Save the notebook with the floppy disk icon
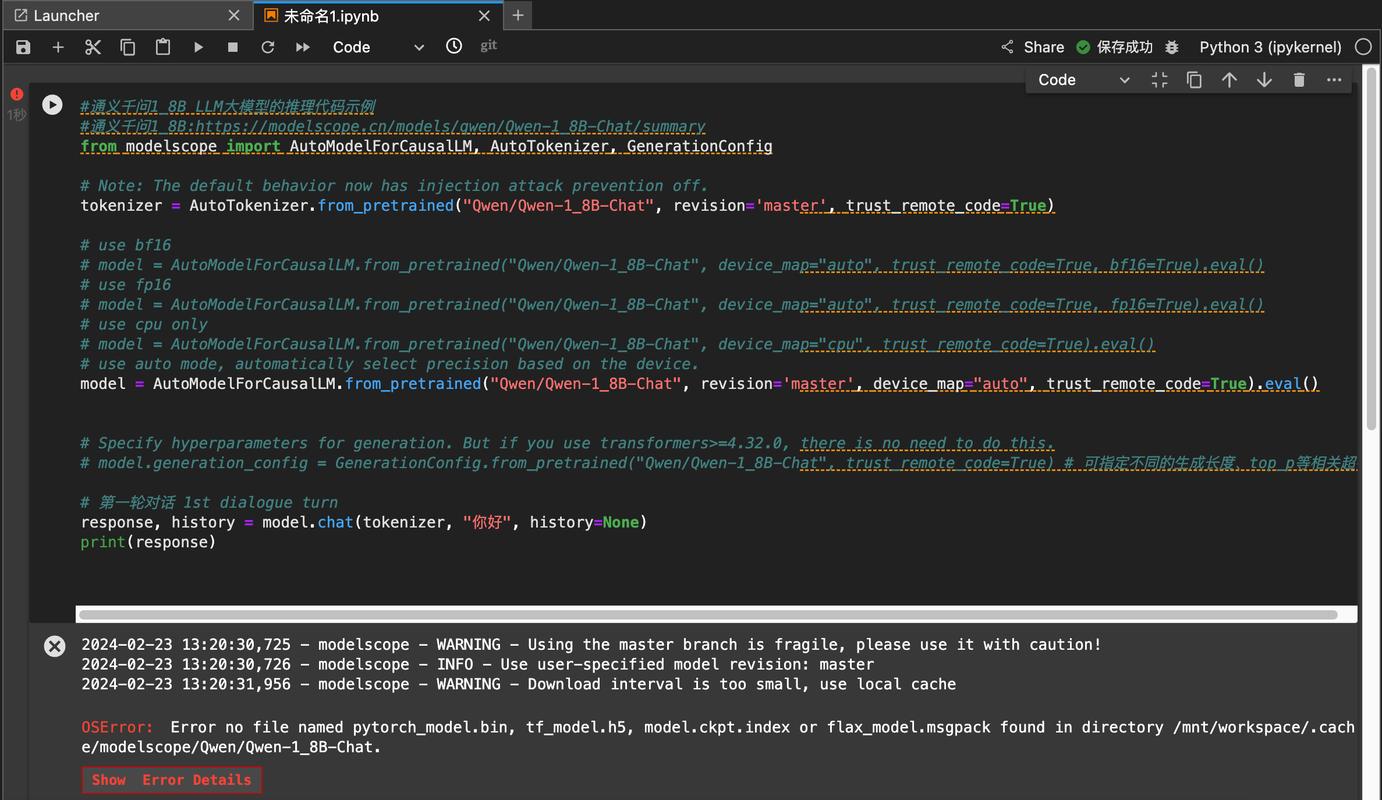Screen dimensions: 1382x800 [x=23, y=47]
